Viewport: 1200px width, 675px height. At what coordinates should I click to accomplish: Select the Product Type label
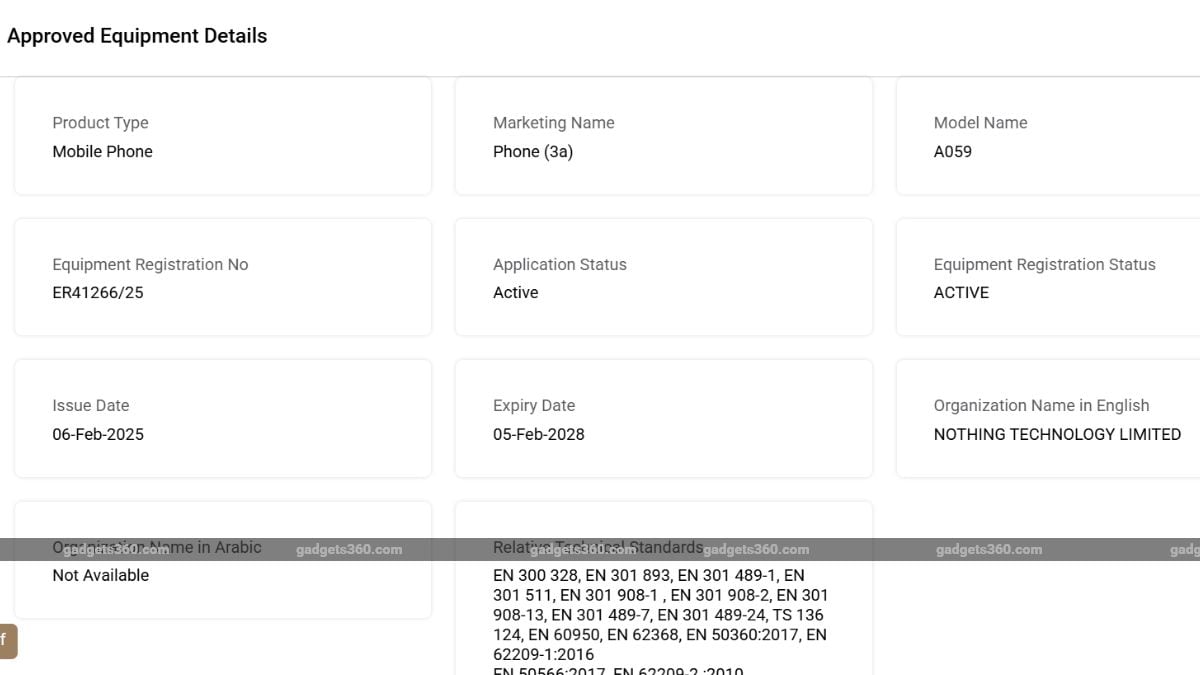[x=100, y=123]
